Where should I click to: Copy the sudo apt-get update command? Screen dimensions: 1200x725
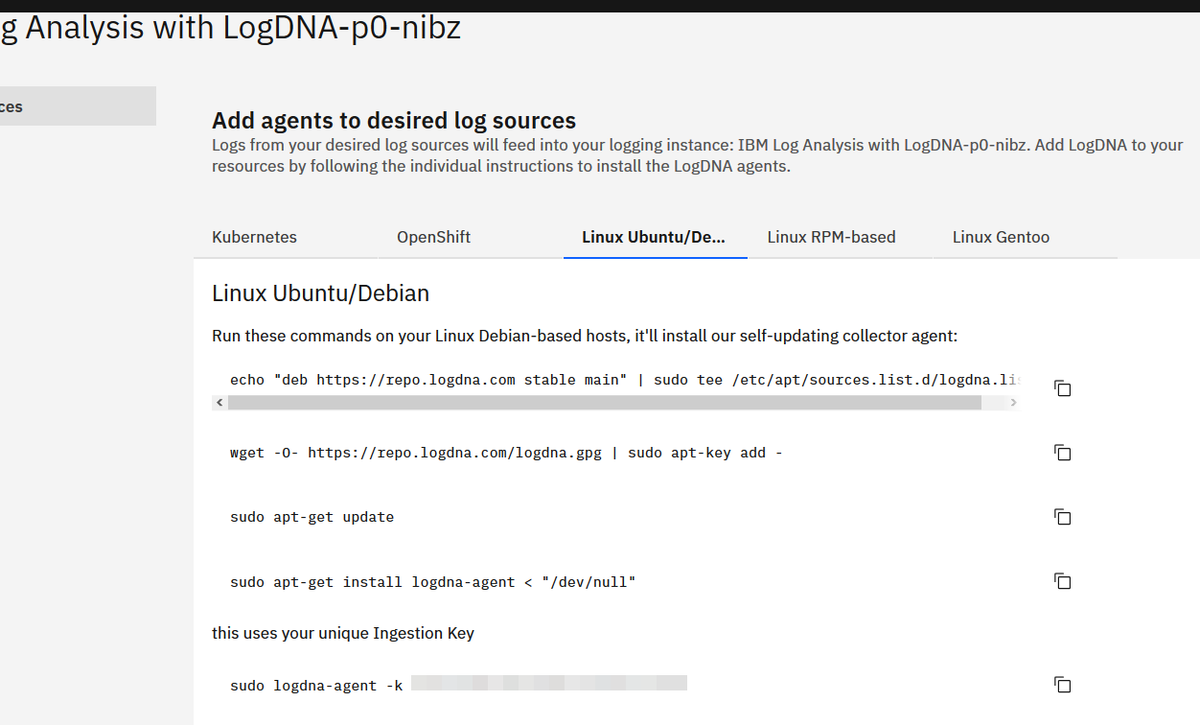1063,517
